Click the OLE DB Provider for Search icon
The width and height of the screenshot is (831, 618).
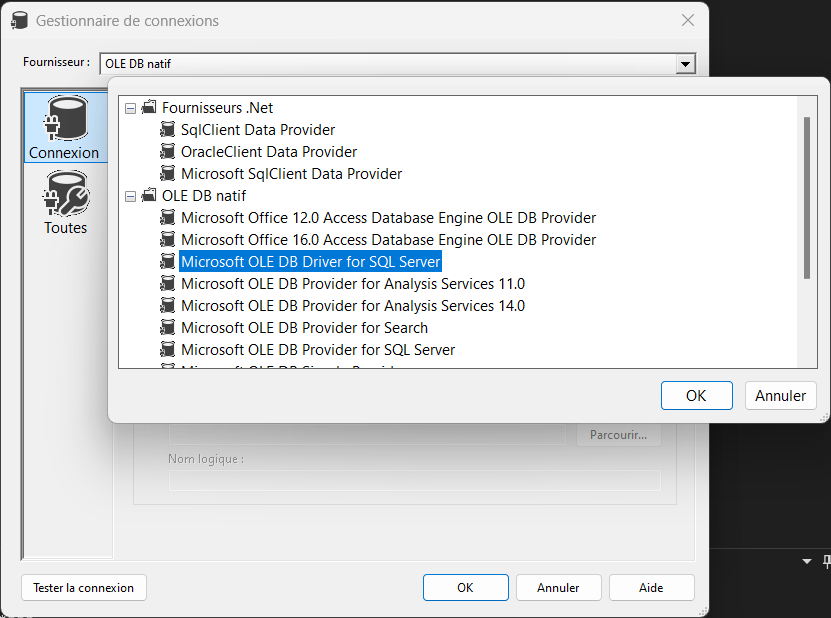coord(167,328)
